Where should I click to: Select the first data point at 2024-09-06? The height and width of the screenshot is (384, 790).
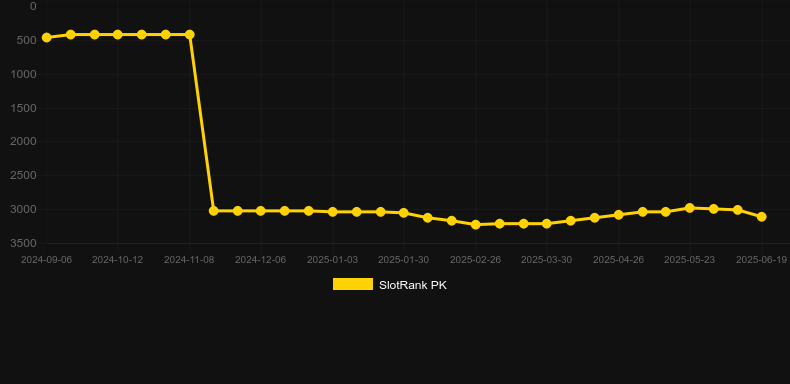click(47, 37)
